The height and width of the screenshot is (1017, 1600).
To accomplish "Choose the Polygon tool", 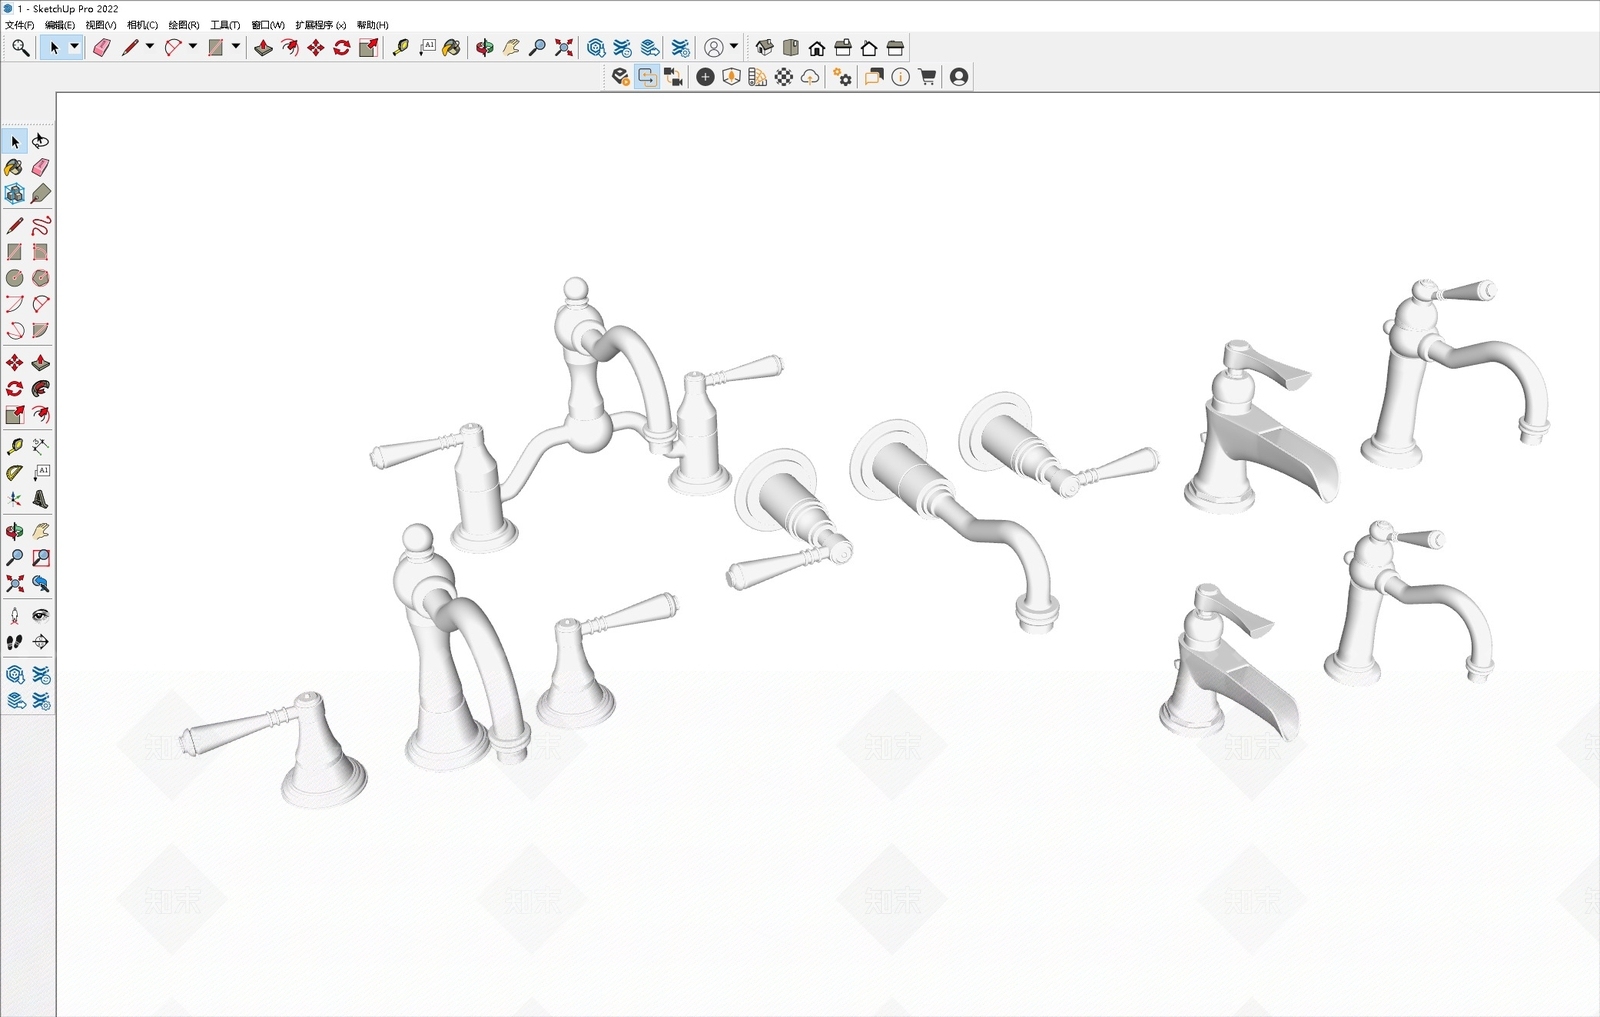I will (x=41, y=278).
